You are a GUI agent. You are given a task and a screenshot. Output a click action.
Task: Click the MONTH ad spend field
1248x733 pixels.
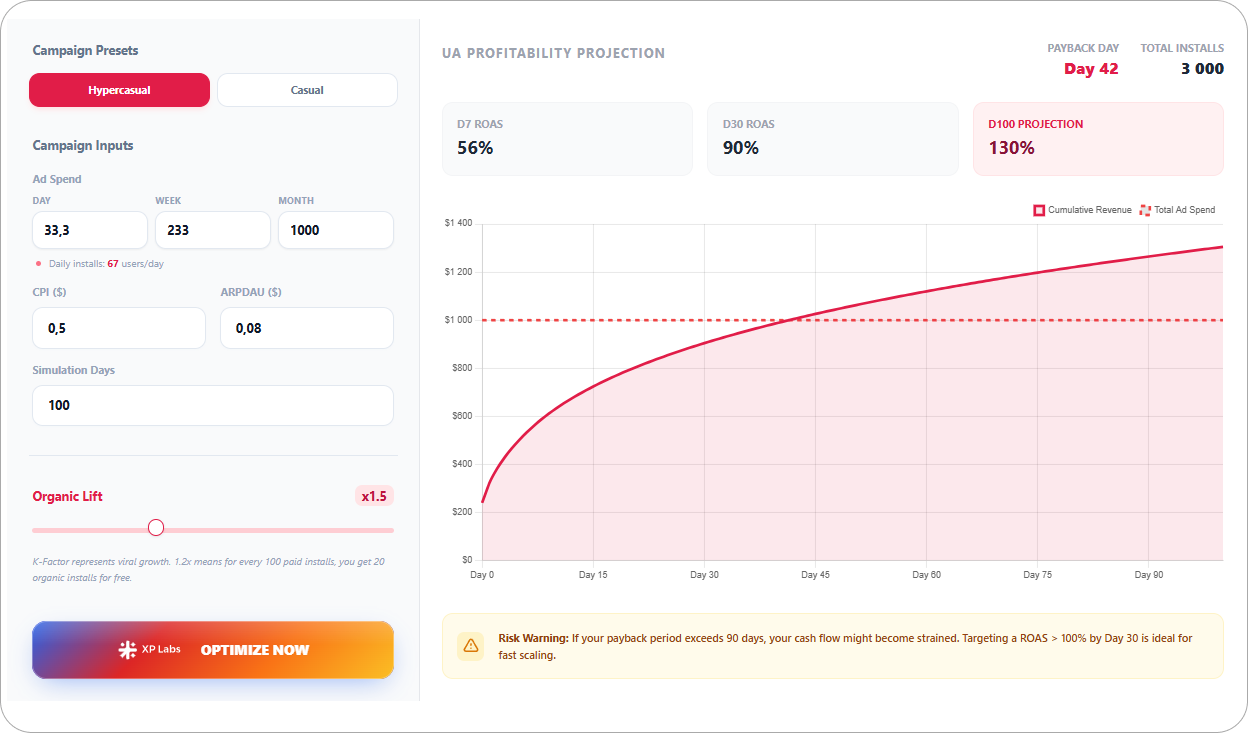tap(335, 229)
